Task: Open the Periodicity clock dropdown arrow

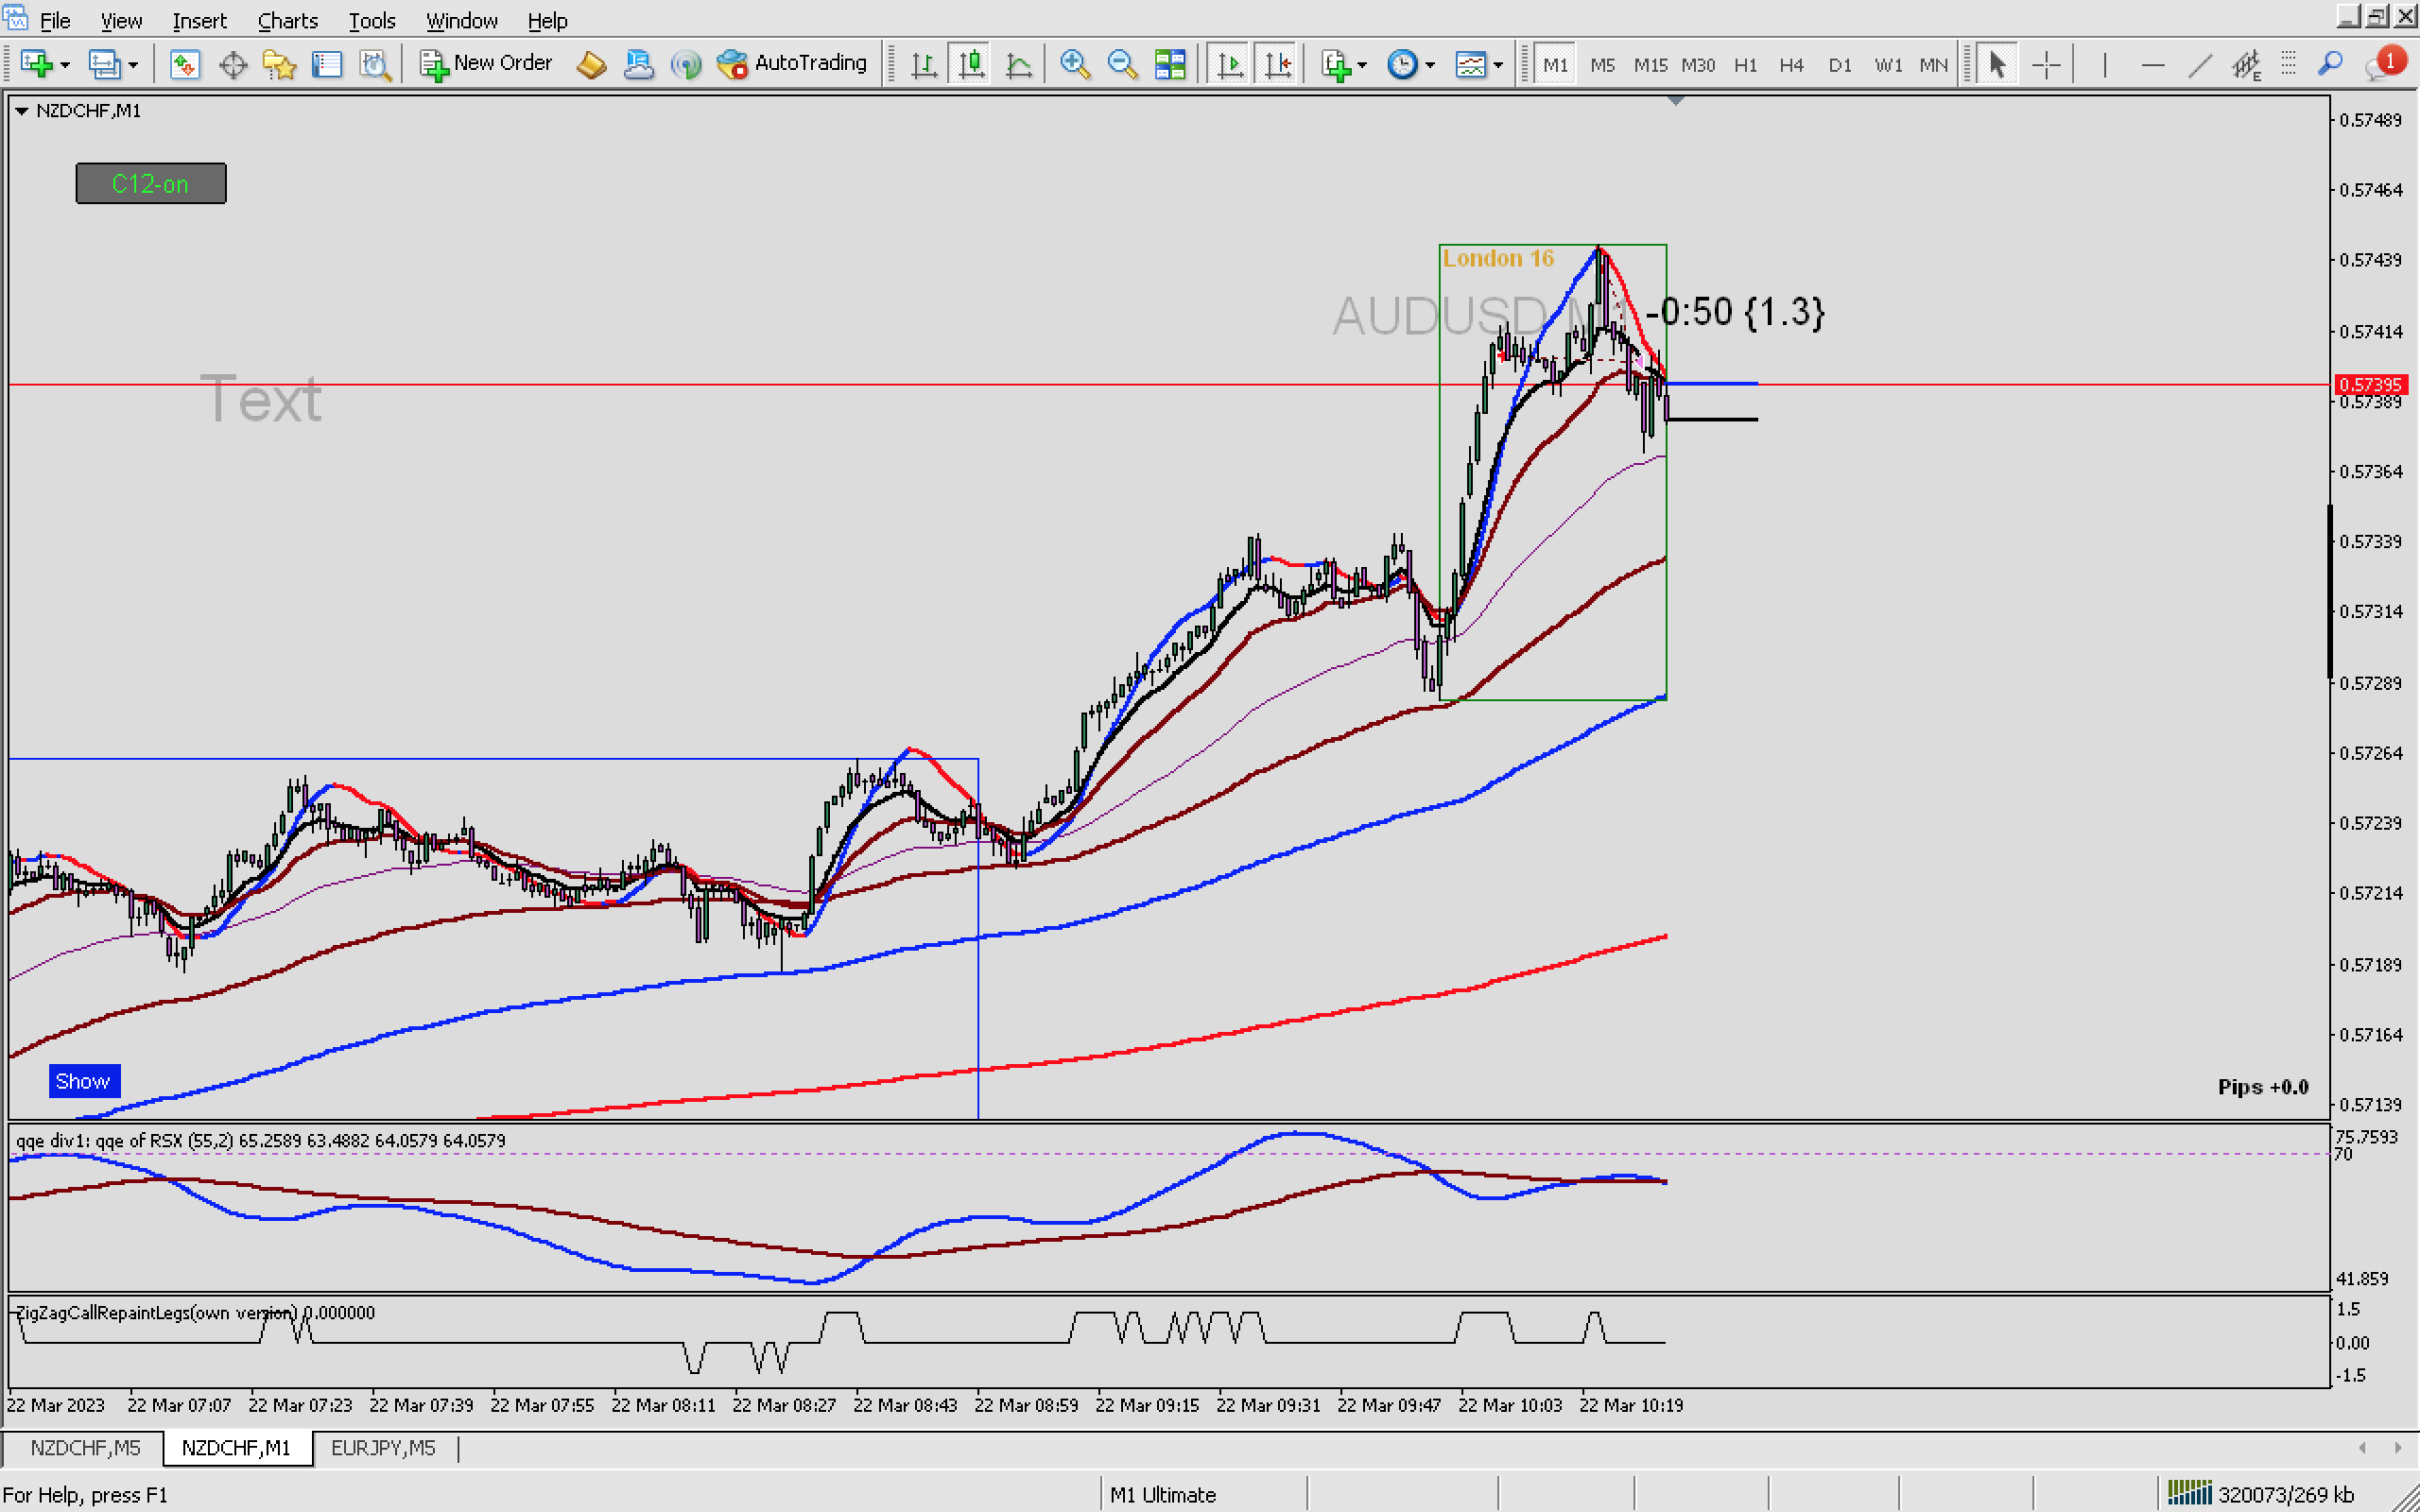Action: (1430, 65)
